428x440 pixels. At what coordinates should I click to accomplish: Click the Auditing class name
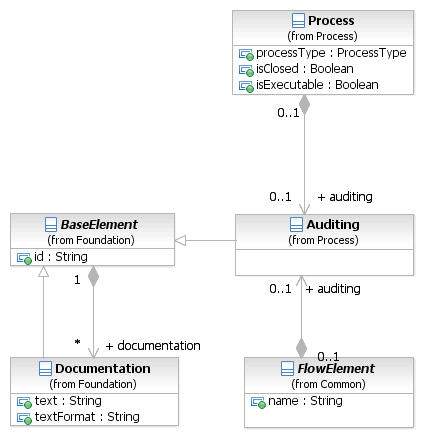333,225
